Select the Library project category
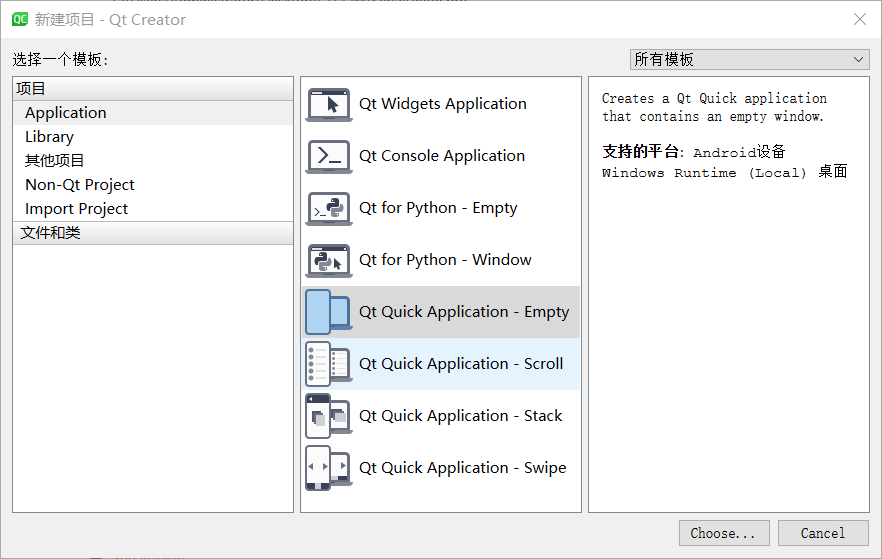 pyautogui.click(x=49, y=137)
